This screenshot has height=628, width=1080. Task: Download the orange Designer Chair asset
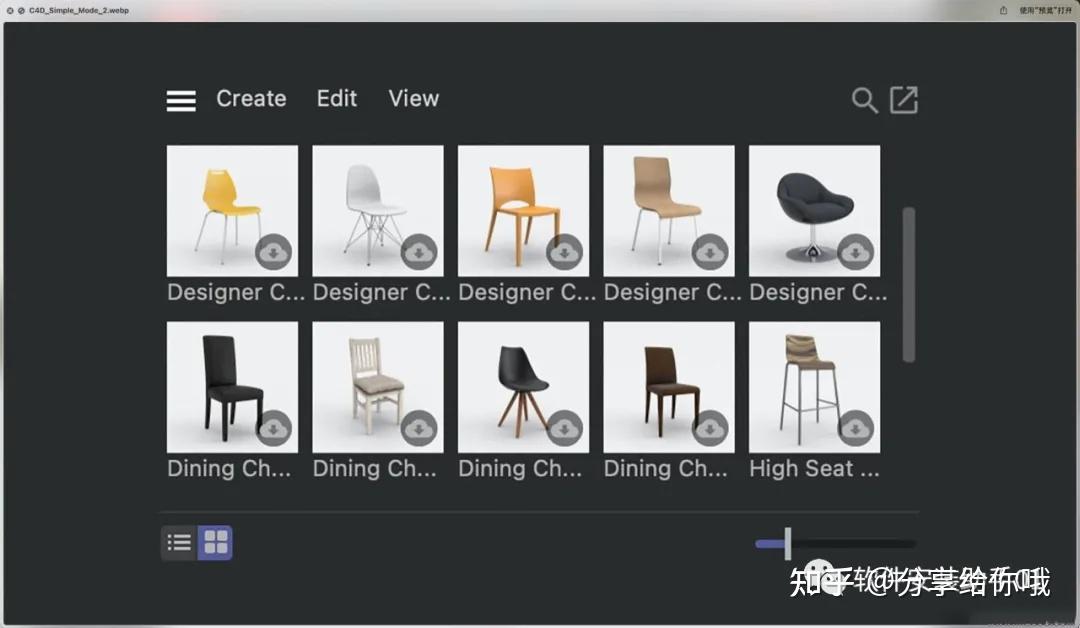tap(563, 252)
